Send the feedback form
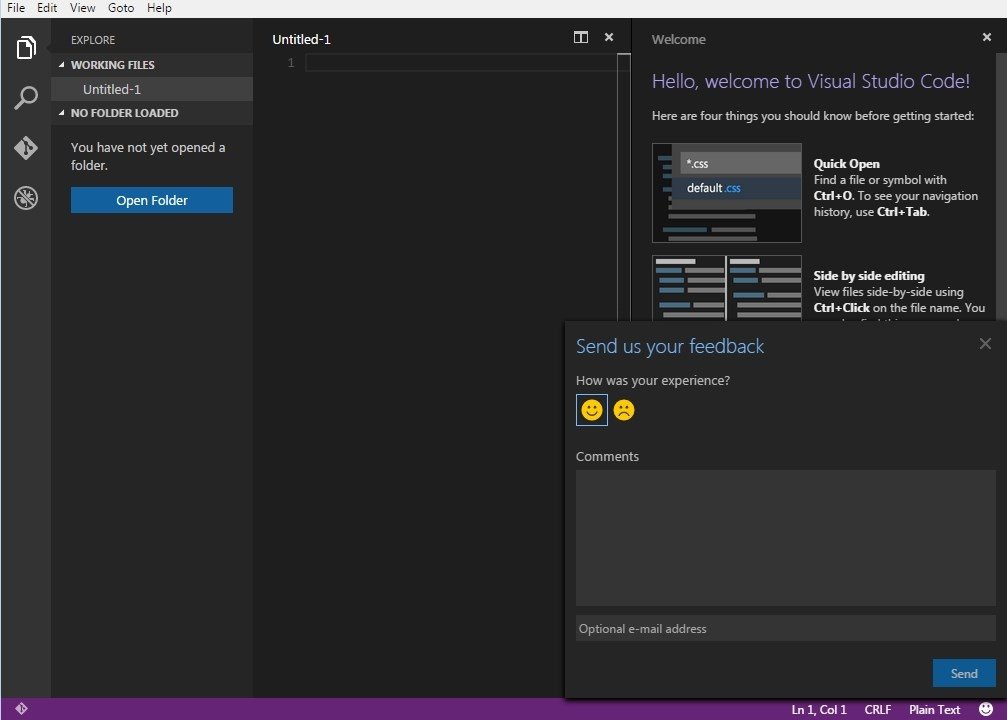Screen dimensions: 1007x720 click(x=963, y=673)
